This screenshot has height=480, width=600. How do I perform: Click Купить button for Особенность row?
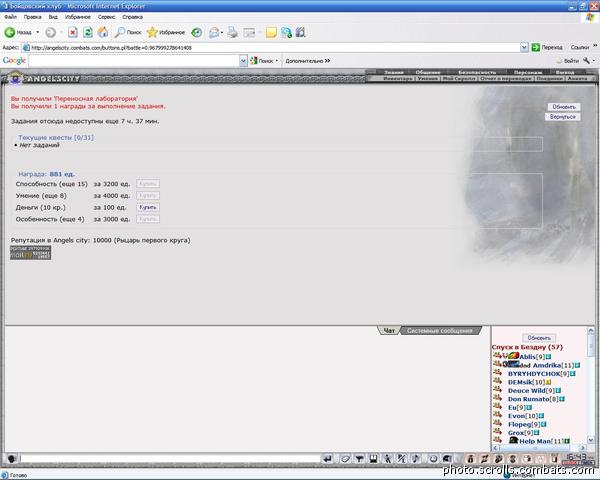148,219
